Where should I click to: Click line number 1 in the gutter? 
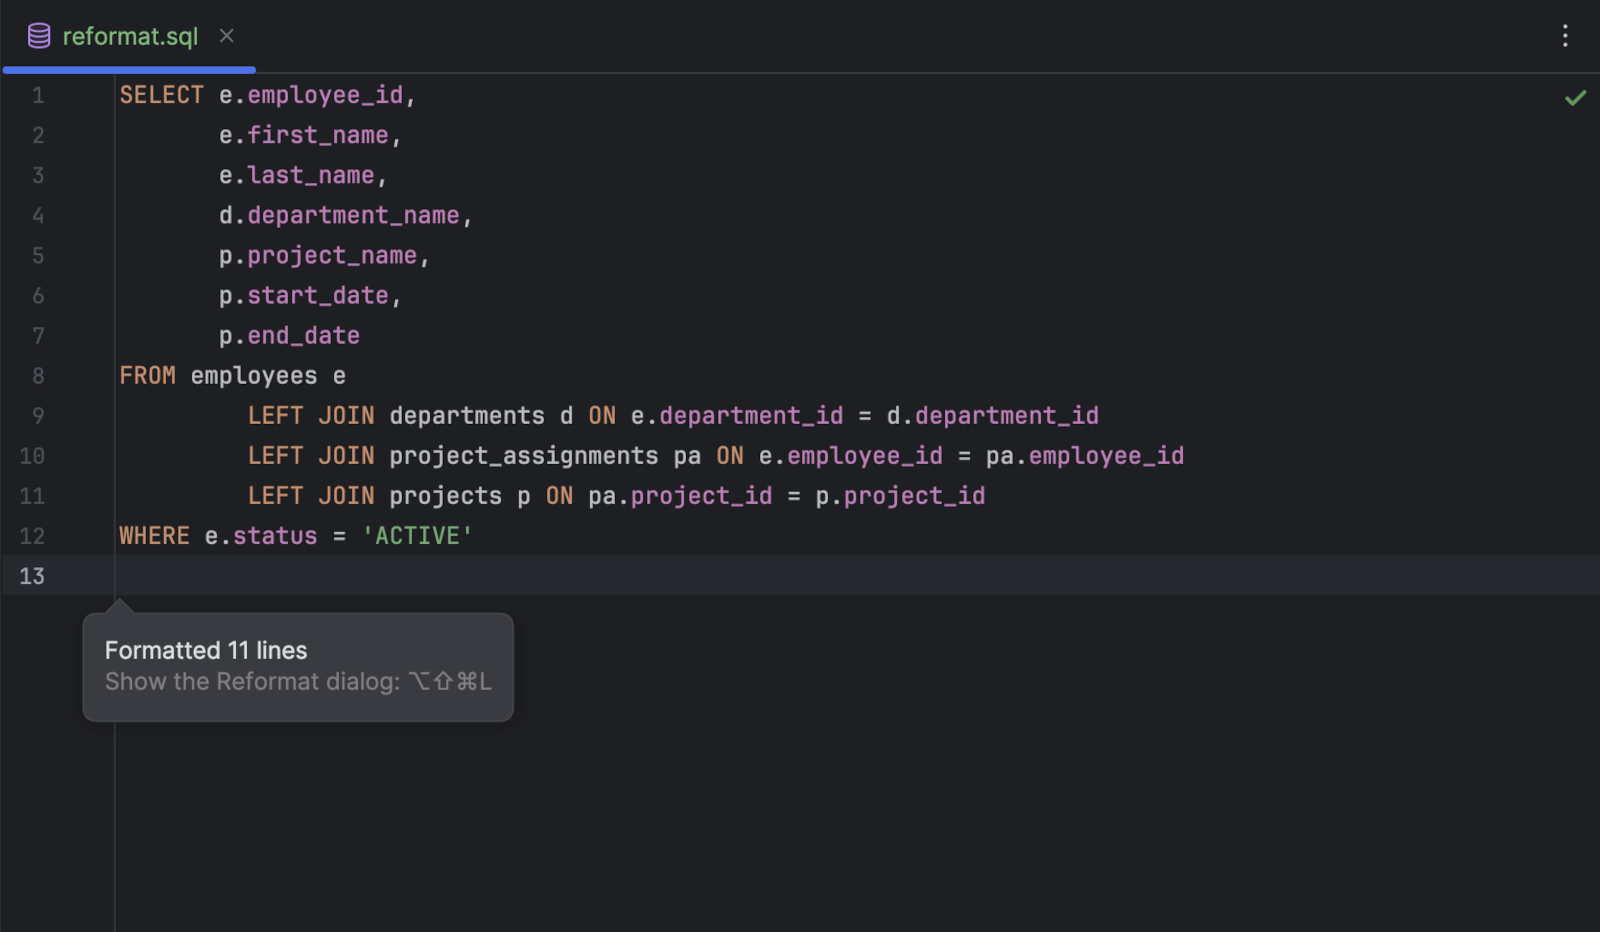tap(38, 95)
